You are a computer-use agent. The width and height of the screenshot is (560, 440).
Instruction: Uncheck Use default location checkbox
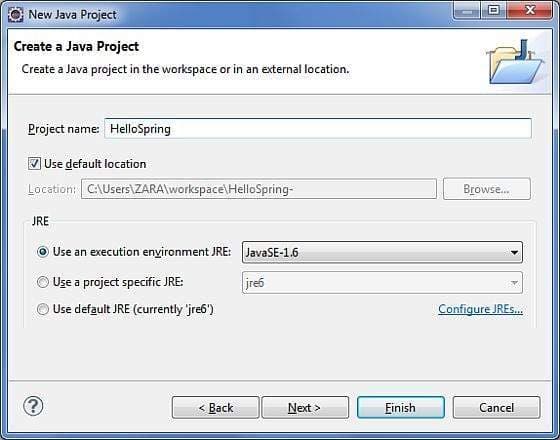click(34, 164)
